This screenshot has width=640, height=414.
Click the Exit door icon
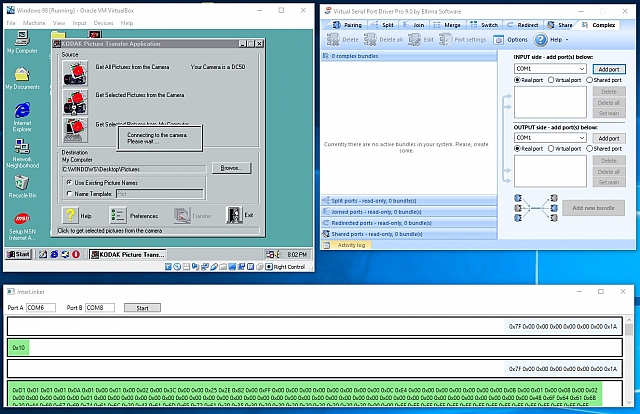pos(234,215)
